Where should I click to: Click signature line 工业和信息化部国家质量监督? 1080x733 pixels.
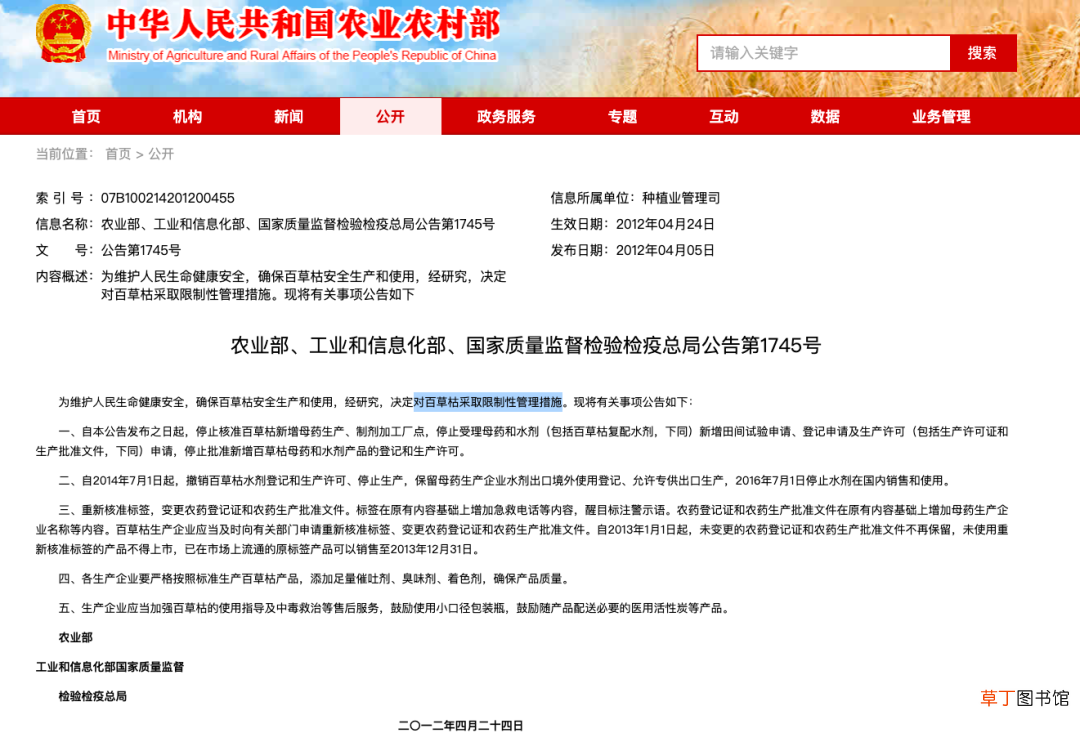tap(110, 667)
